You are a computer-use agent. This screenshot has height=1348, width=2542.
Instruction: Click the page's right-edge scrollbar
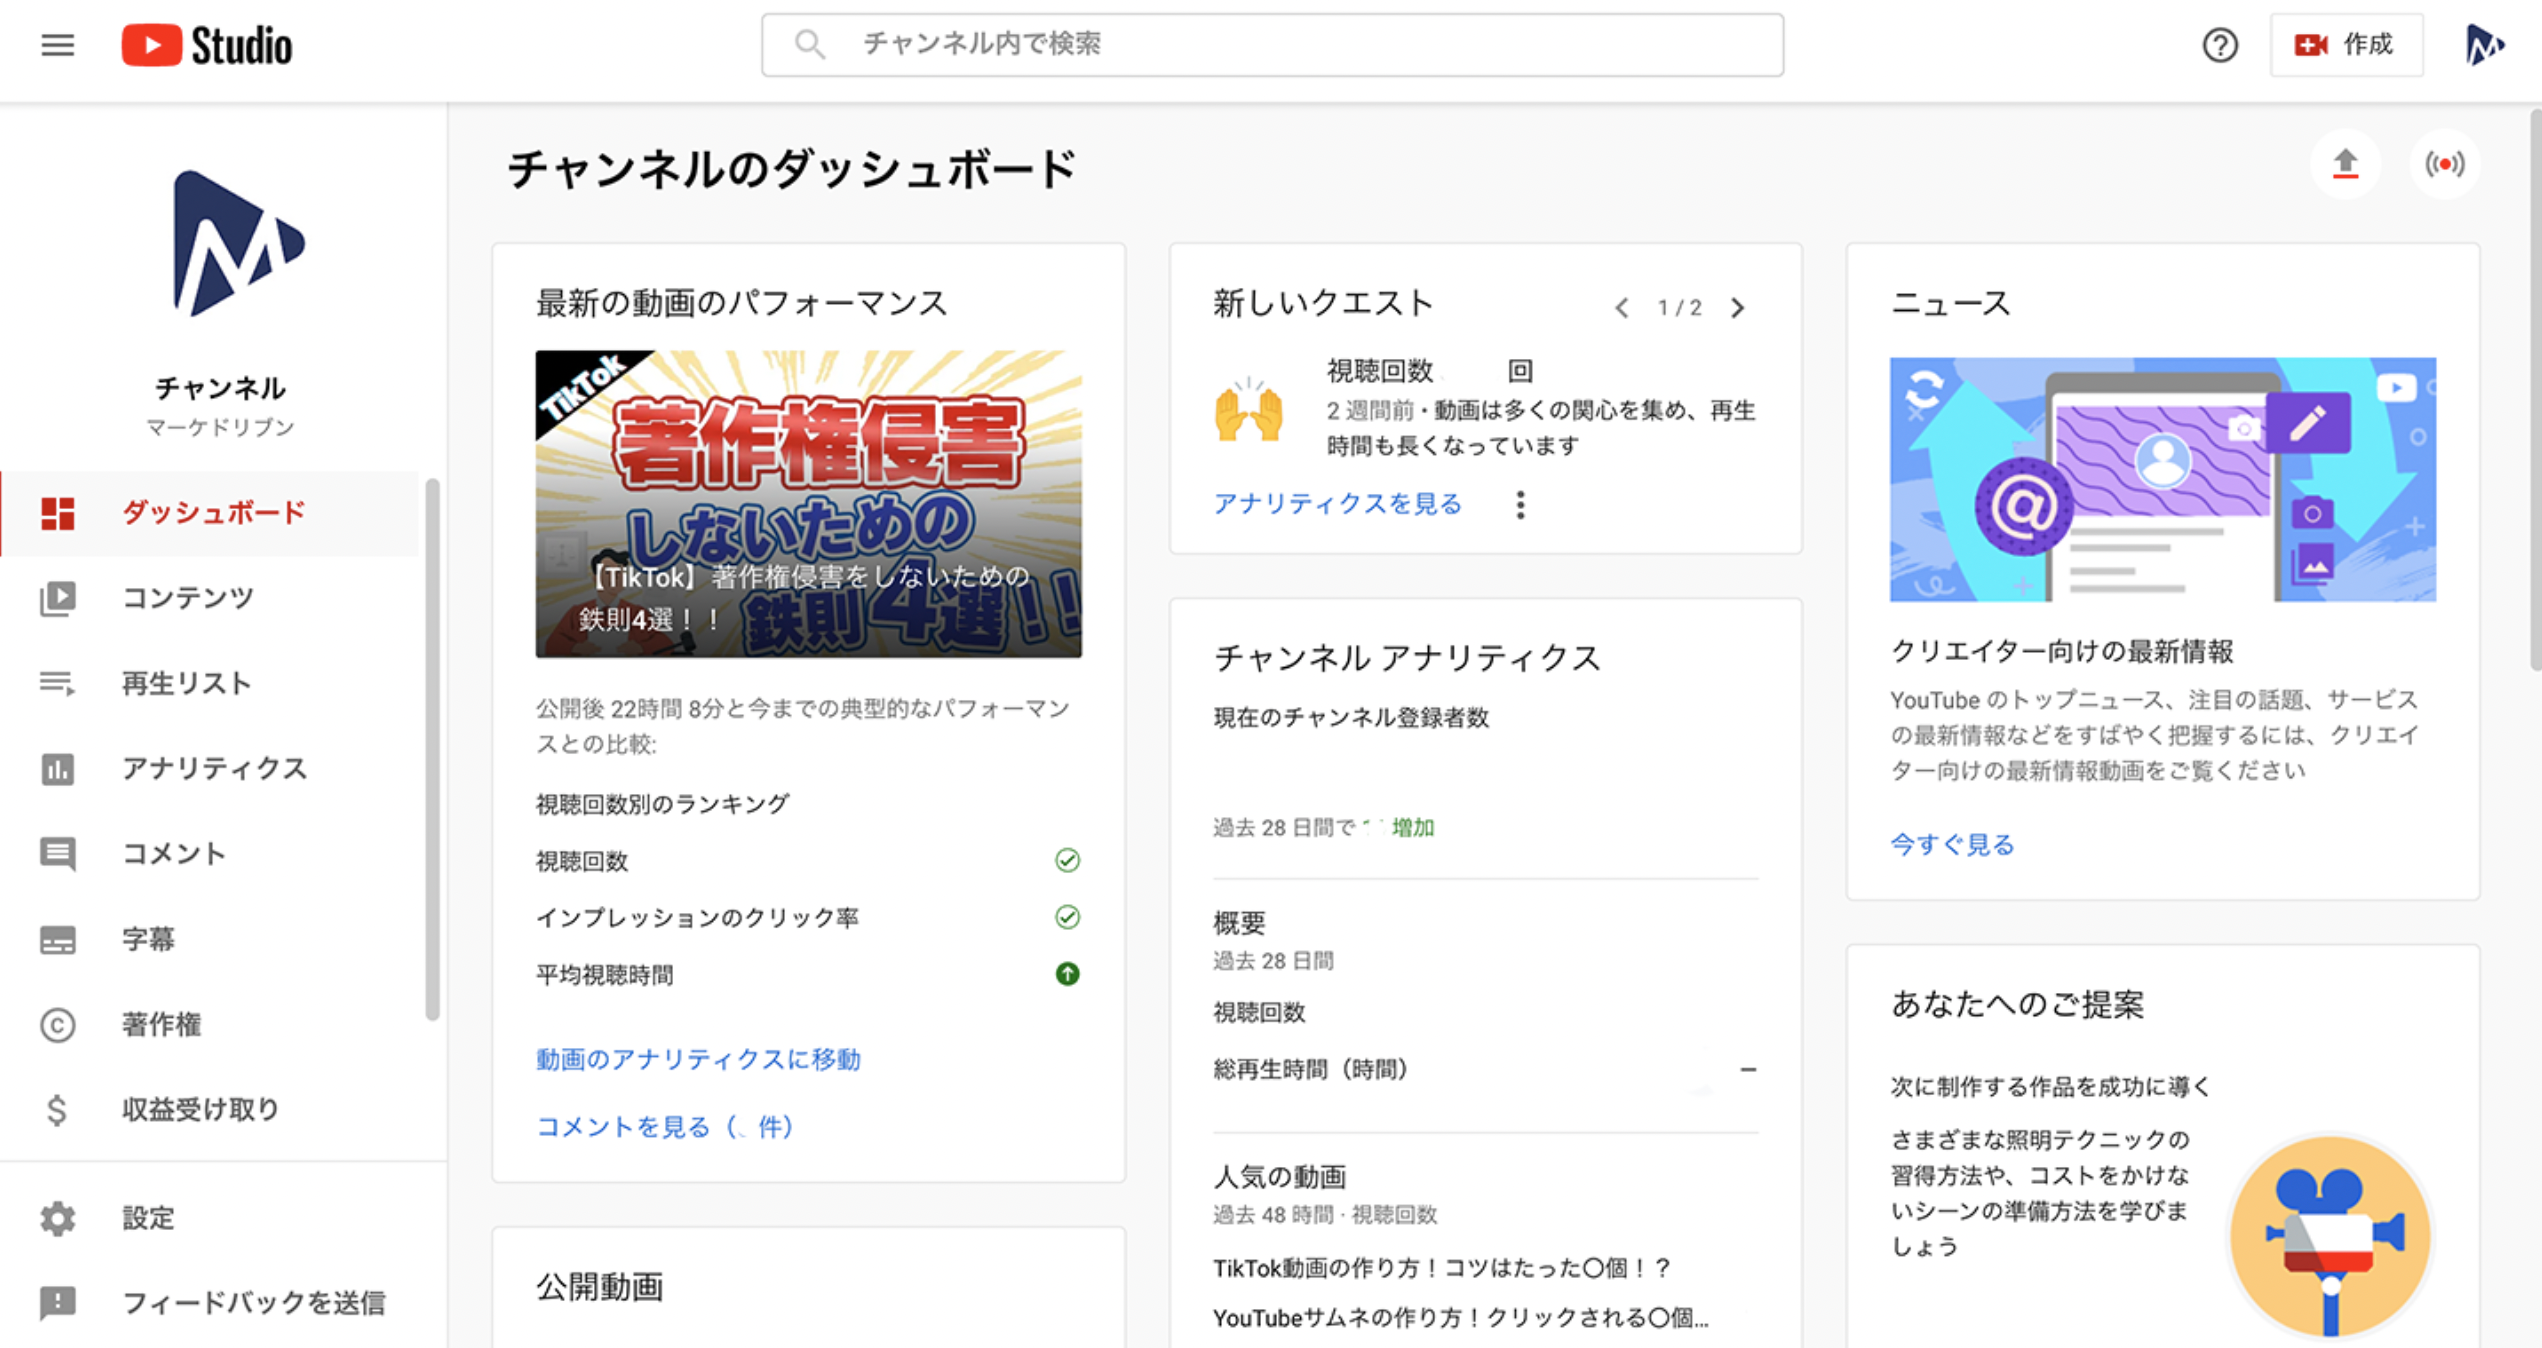(x=2535, y=390)
